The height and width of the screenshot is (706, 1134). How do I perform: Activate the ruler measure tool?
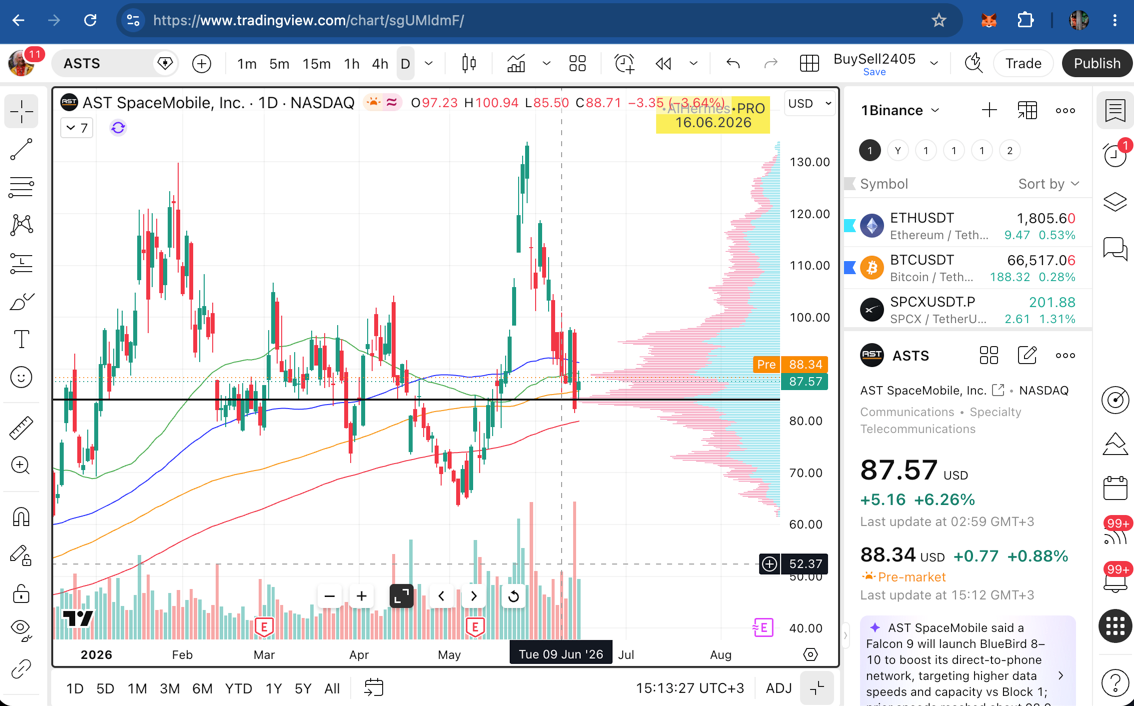click(x=21, y=428)
